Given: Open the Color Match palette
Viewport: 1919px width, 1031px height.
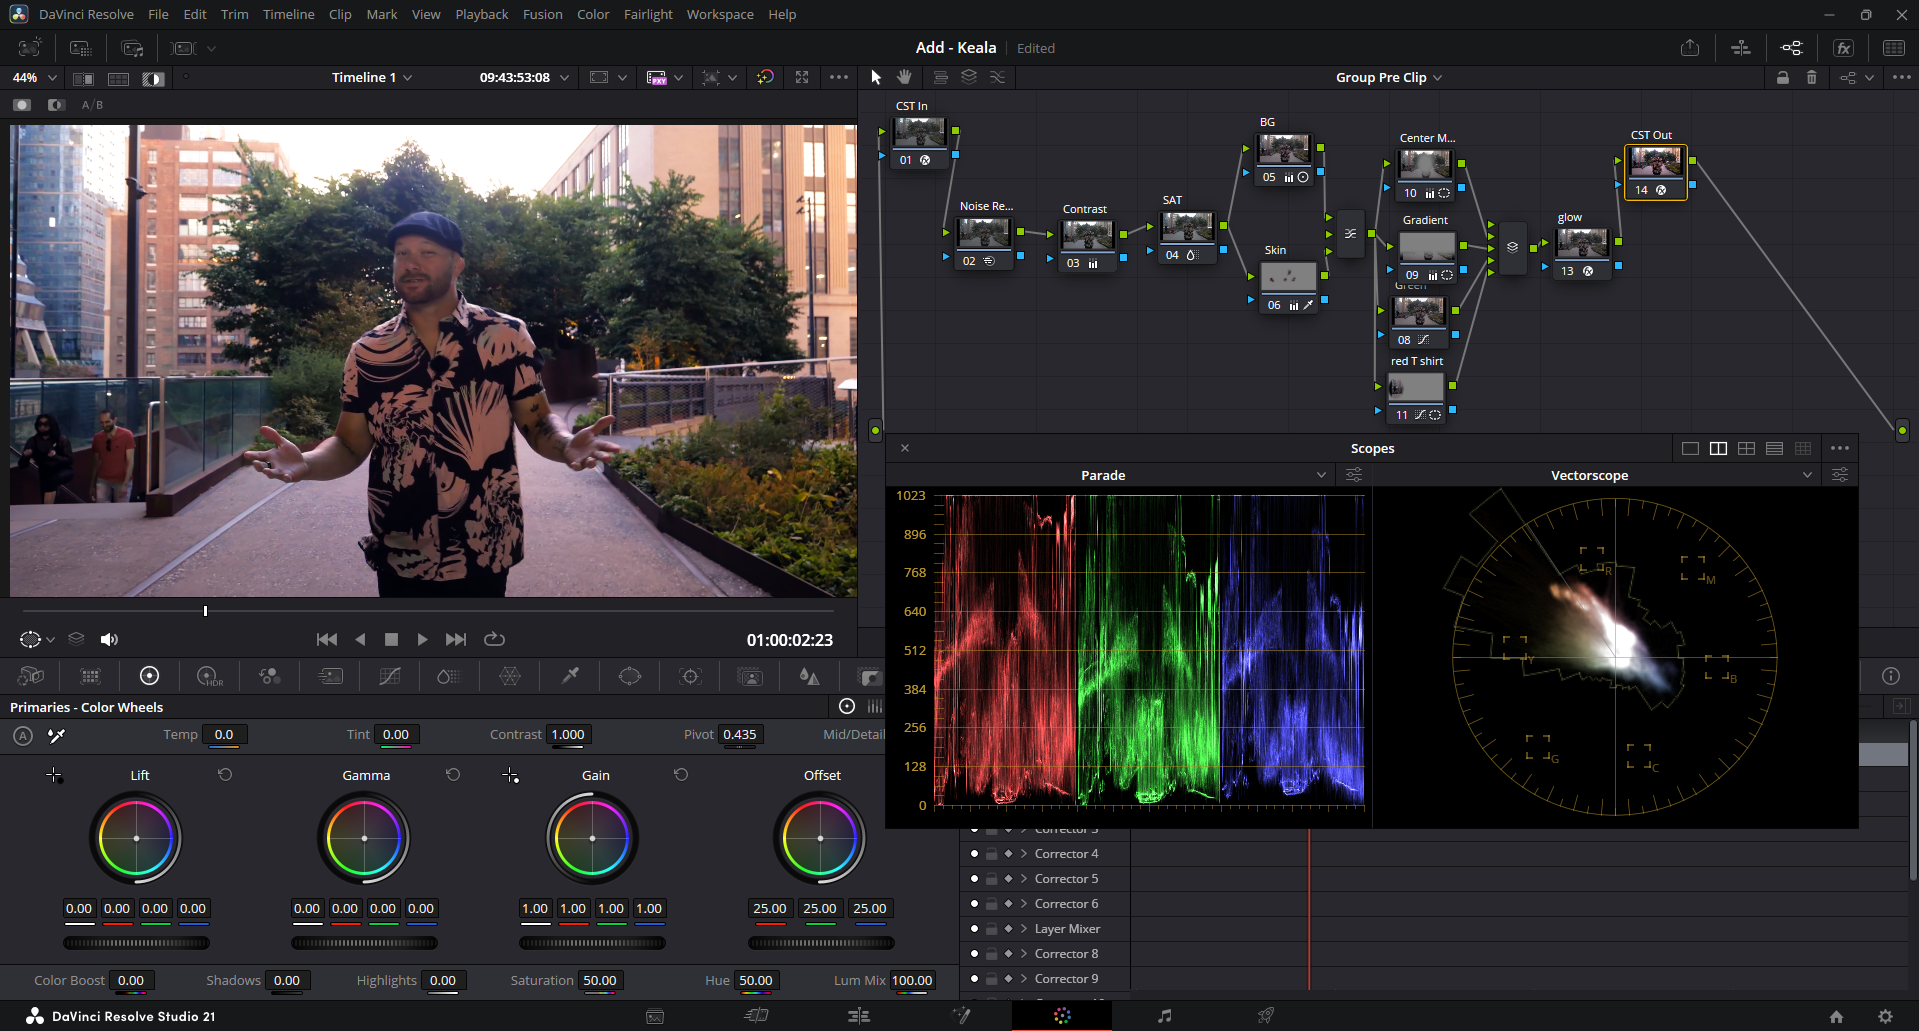Looking at the screenshot, I should pyautogui.click(x=90, y=677).
